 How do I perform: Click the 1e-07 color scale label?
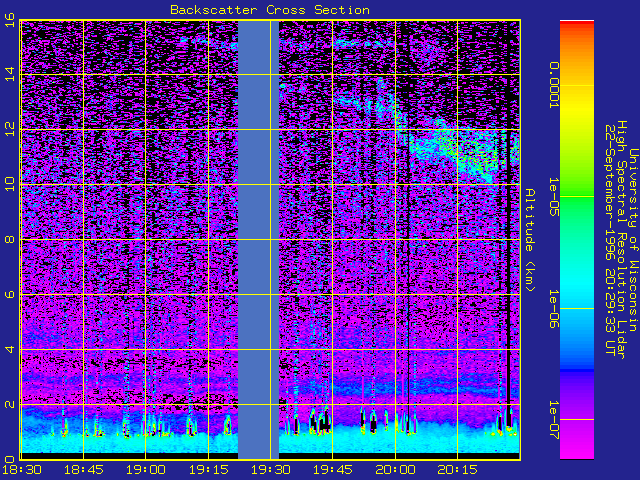coord(553,420)
